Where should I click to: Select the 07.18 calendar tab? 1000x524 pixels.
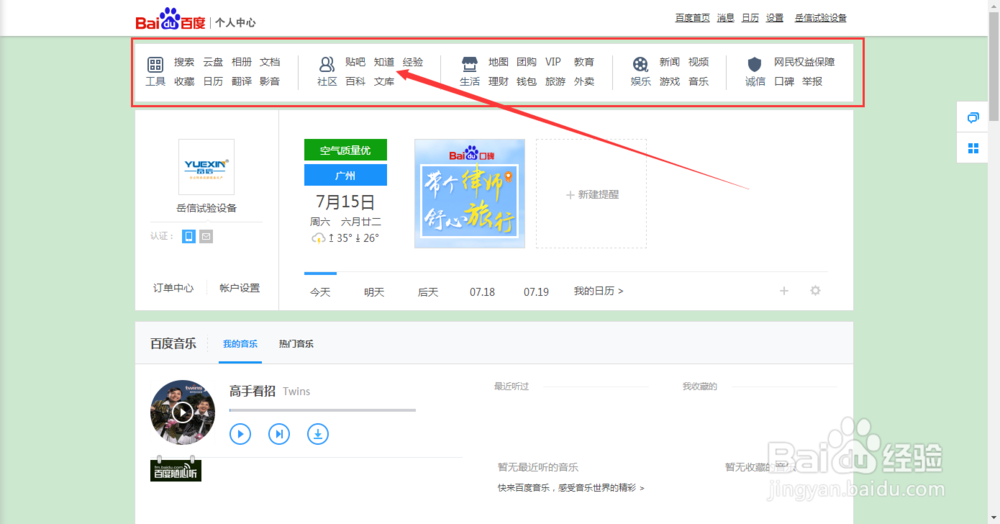click(482, 292)
